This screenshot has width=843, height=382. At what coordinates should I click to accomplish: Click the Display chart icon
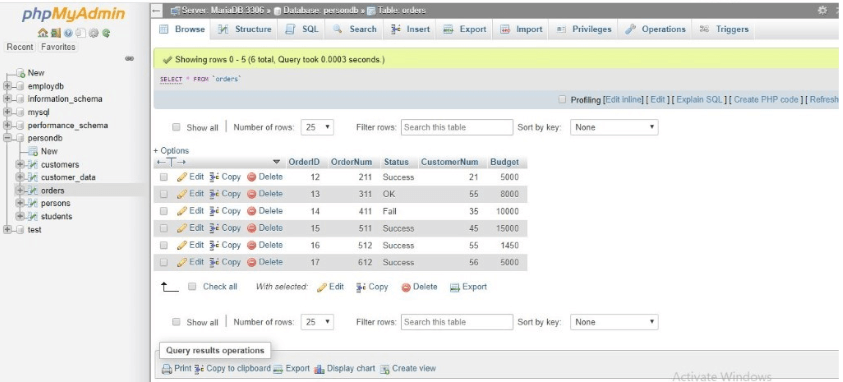coord(319,369)
